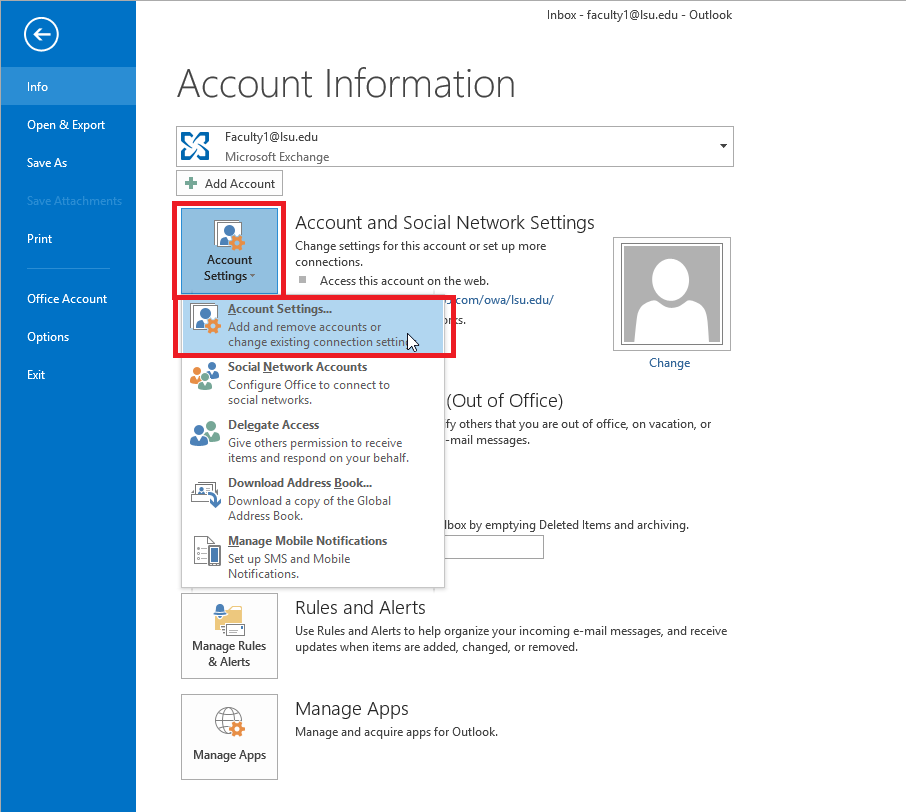The image size is (906, 812).
Task: Click the mailbox size bar
Action: tap(494, 547)
